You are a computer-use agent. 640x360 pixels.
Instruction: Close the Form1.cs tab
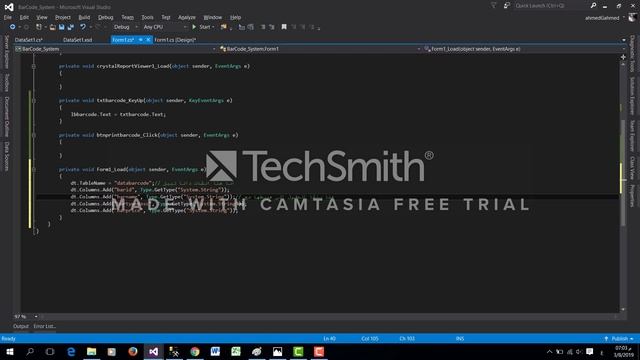tap(148, 40)
